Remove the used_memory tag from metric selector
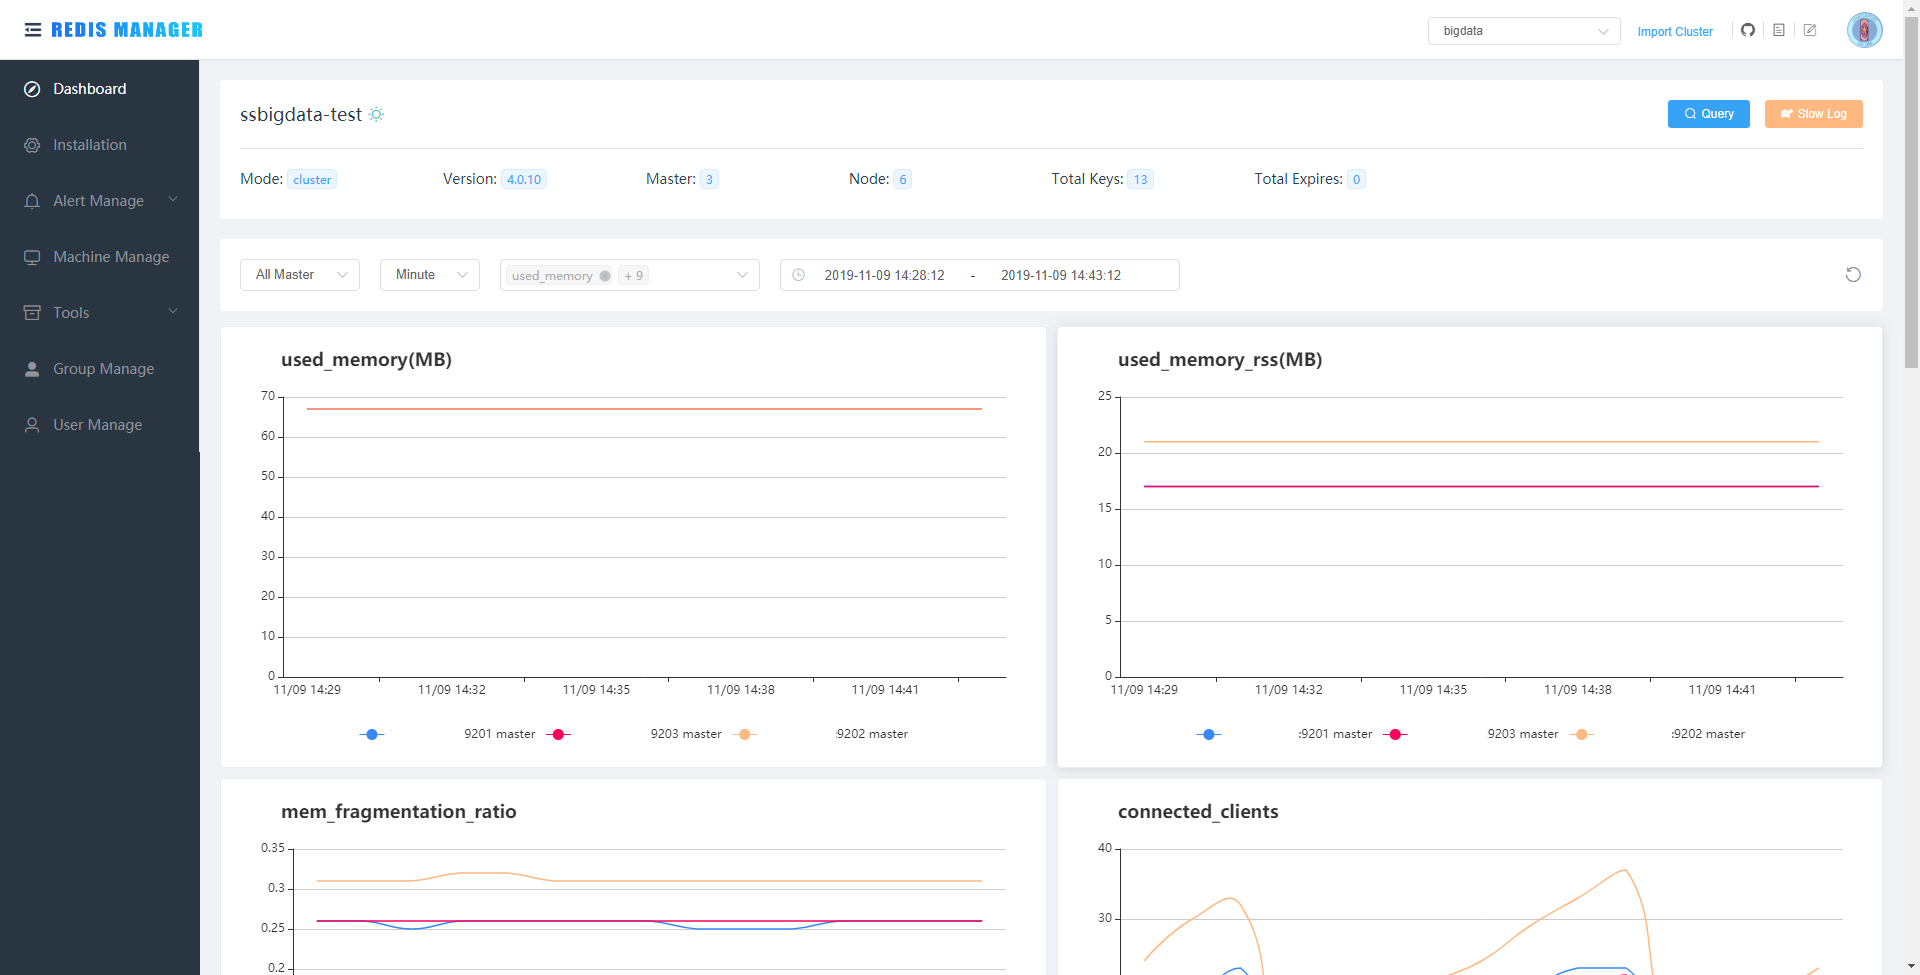Image resolution: width=1920 pixels, height=975 pixels. pos(605,276)
